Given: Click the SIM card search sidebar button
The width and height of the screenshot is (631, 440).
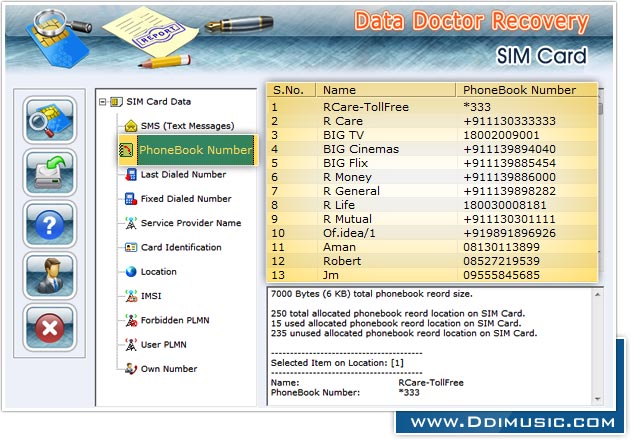Looking at the screenshot, I should [x=49, y=120].
